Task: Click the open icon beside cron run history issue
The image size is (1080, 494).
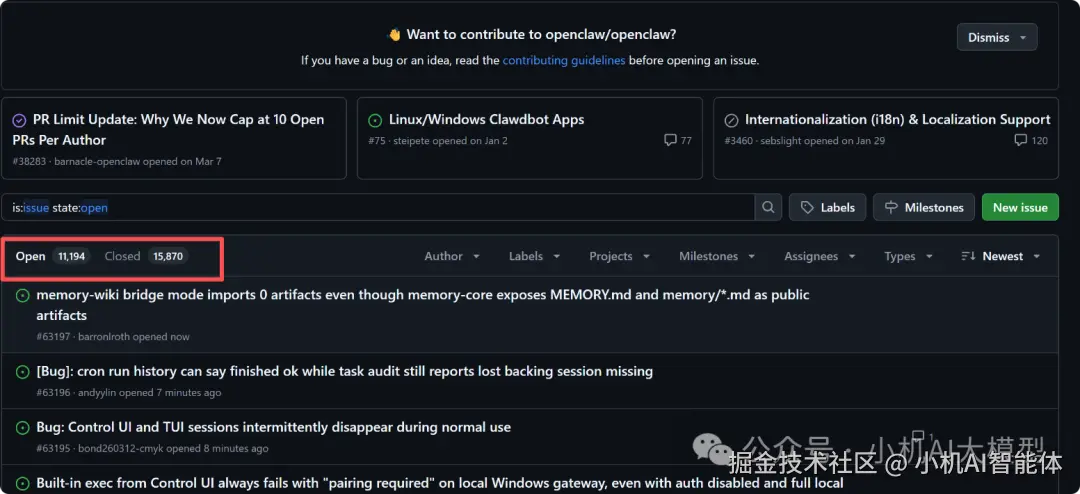Action: click(x=22, y=372)
